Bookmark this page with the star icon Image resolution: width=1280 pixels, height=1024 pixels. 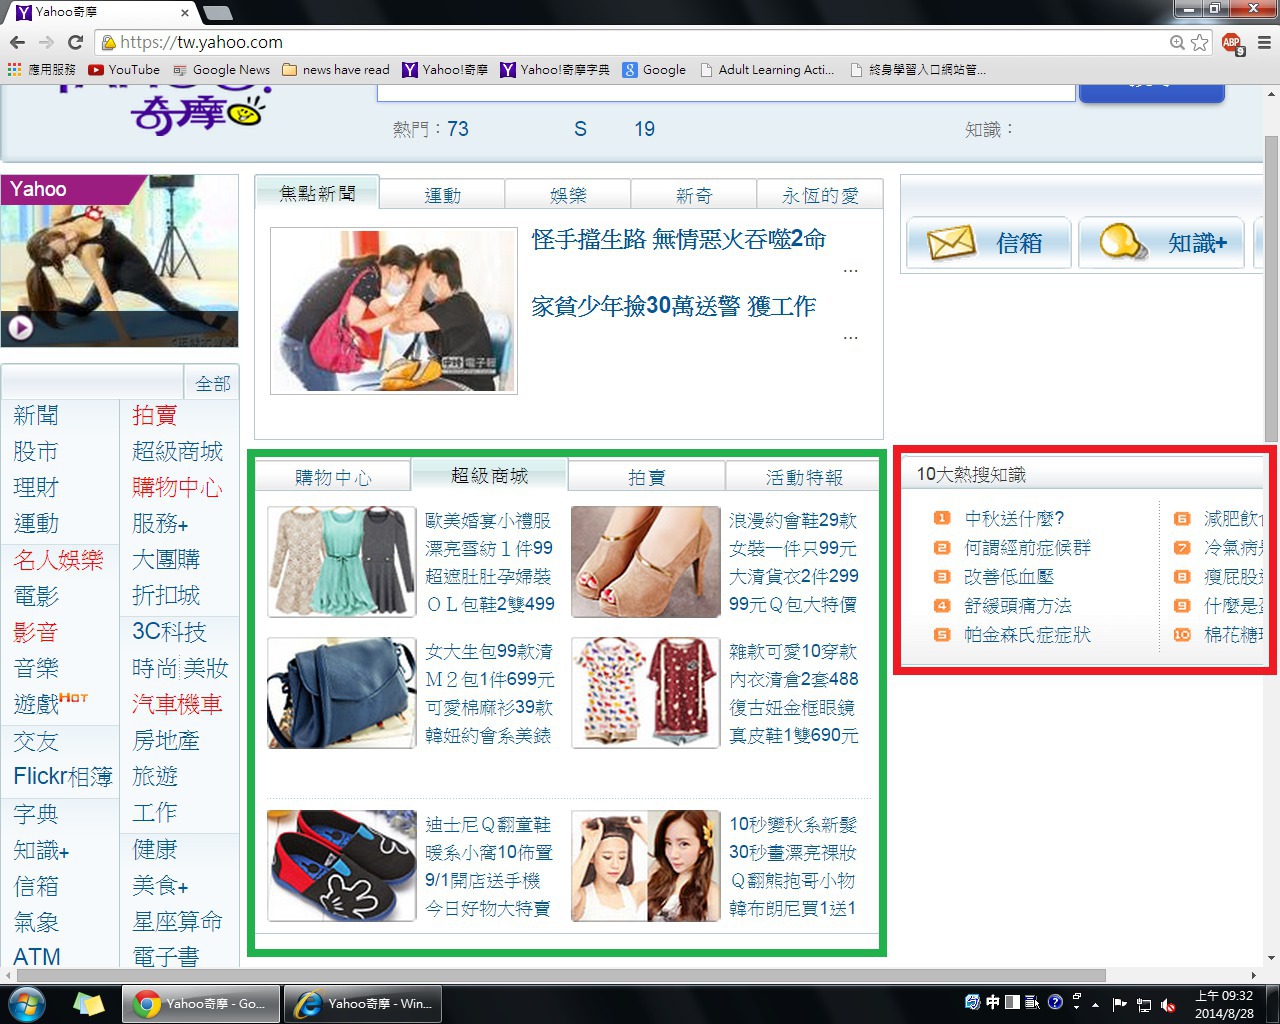tap(1199, 42)
